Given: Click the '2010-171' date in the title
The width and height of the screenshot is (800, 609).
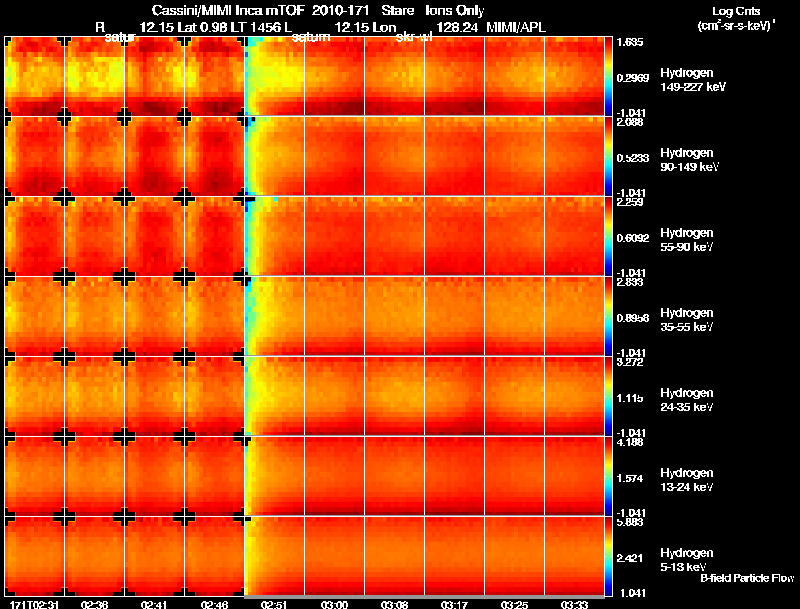Looking at the screenshot, I should pos(340,11).
